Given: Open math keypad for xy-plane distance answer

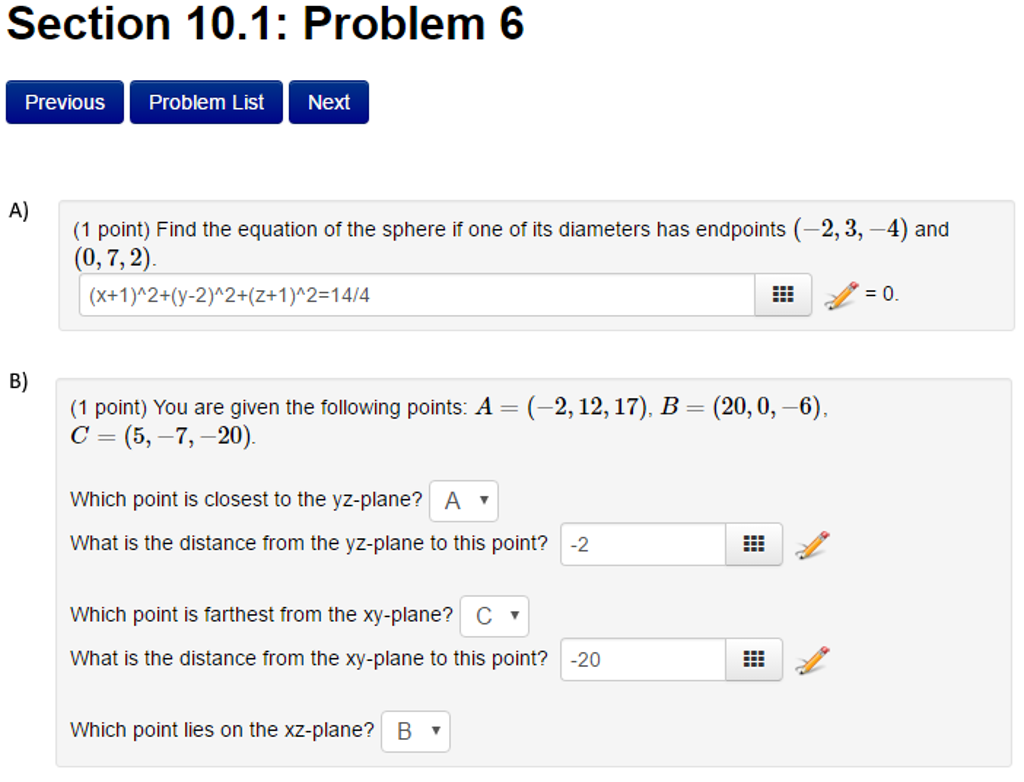Looking at the screenshot, I should tap(753, 659).
